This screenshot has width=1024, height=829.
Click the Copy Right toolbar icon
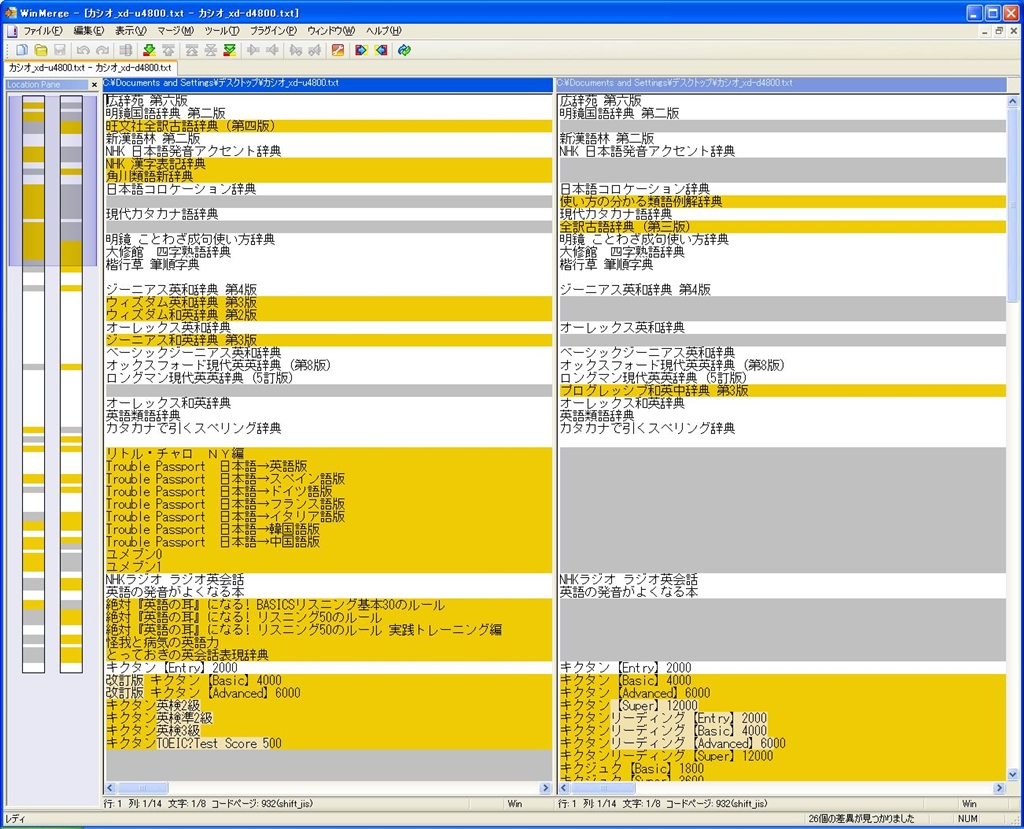tap(253, 50)
